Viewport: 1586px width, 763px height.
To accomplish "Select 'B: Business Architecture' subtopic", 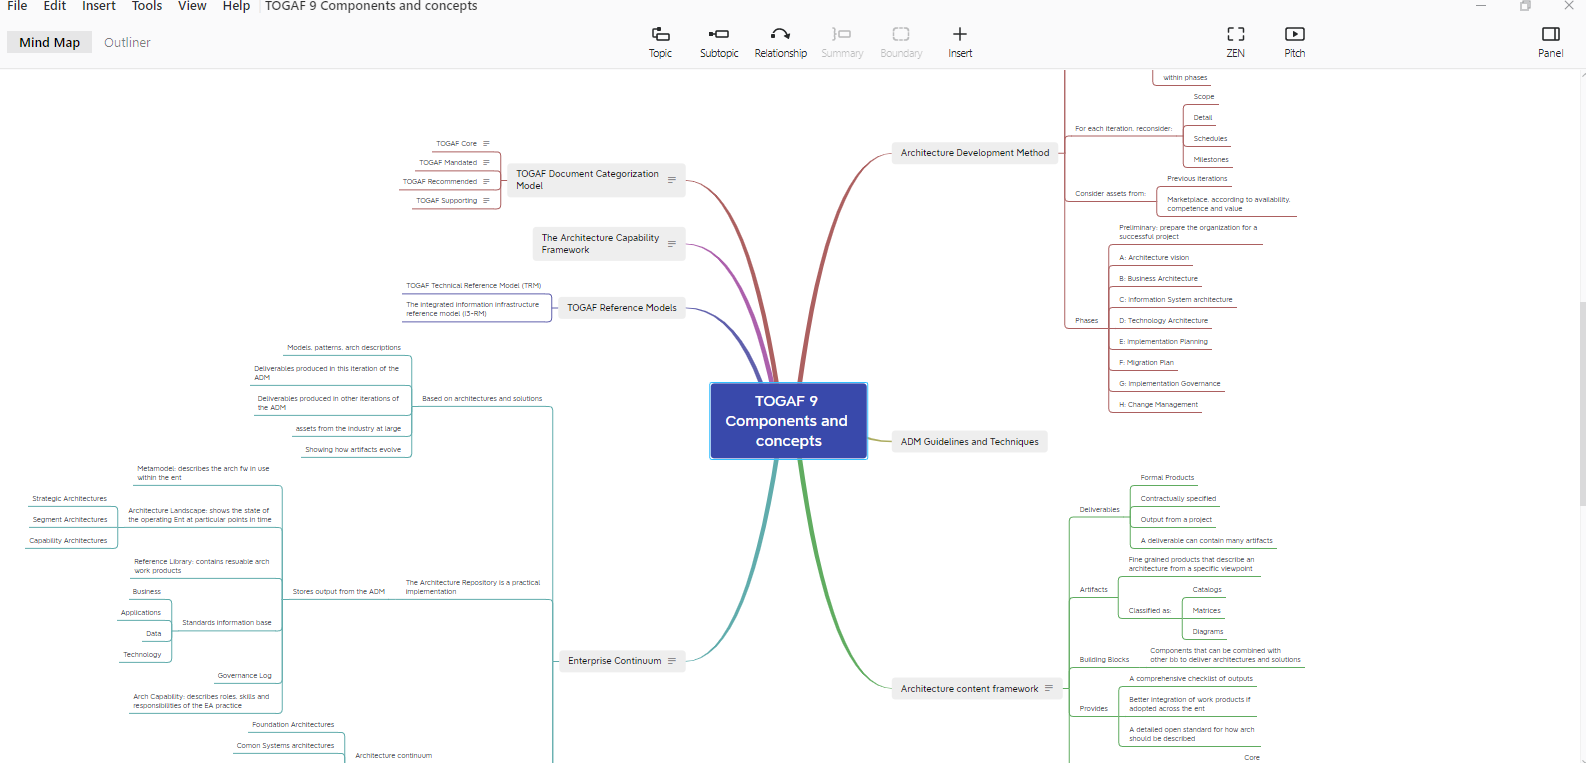I will [1158, 279].
